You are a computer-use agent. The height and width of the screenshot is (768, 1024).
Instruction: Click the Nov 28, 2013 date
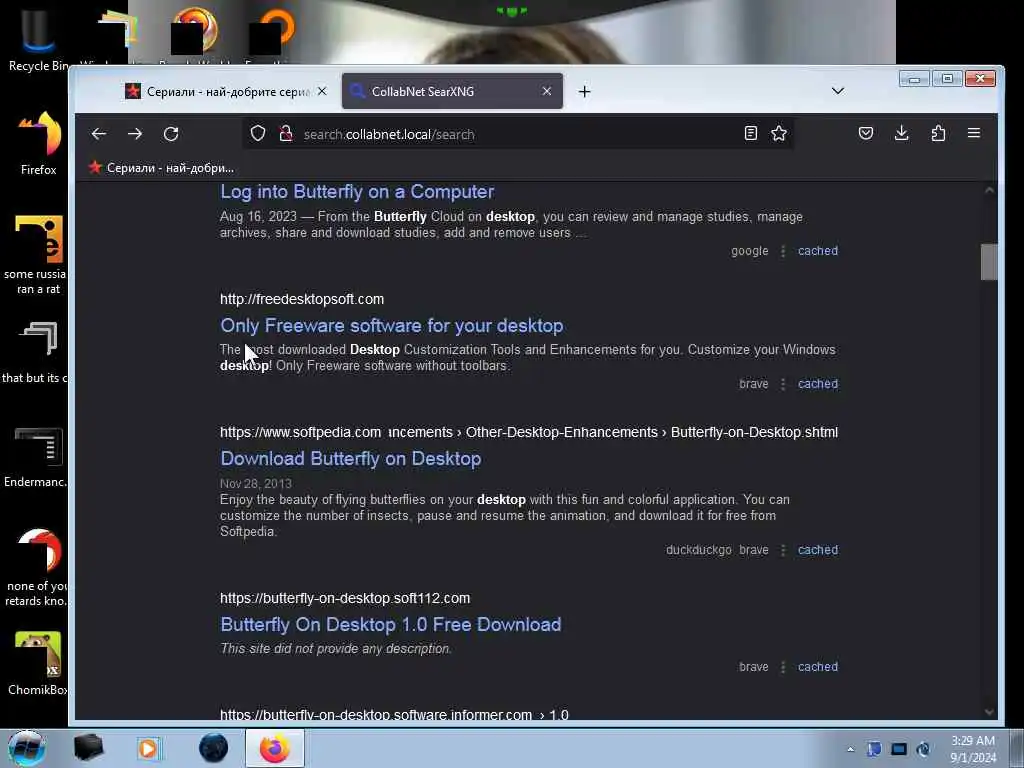(255, 483)
